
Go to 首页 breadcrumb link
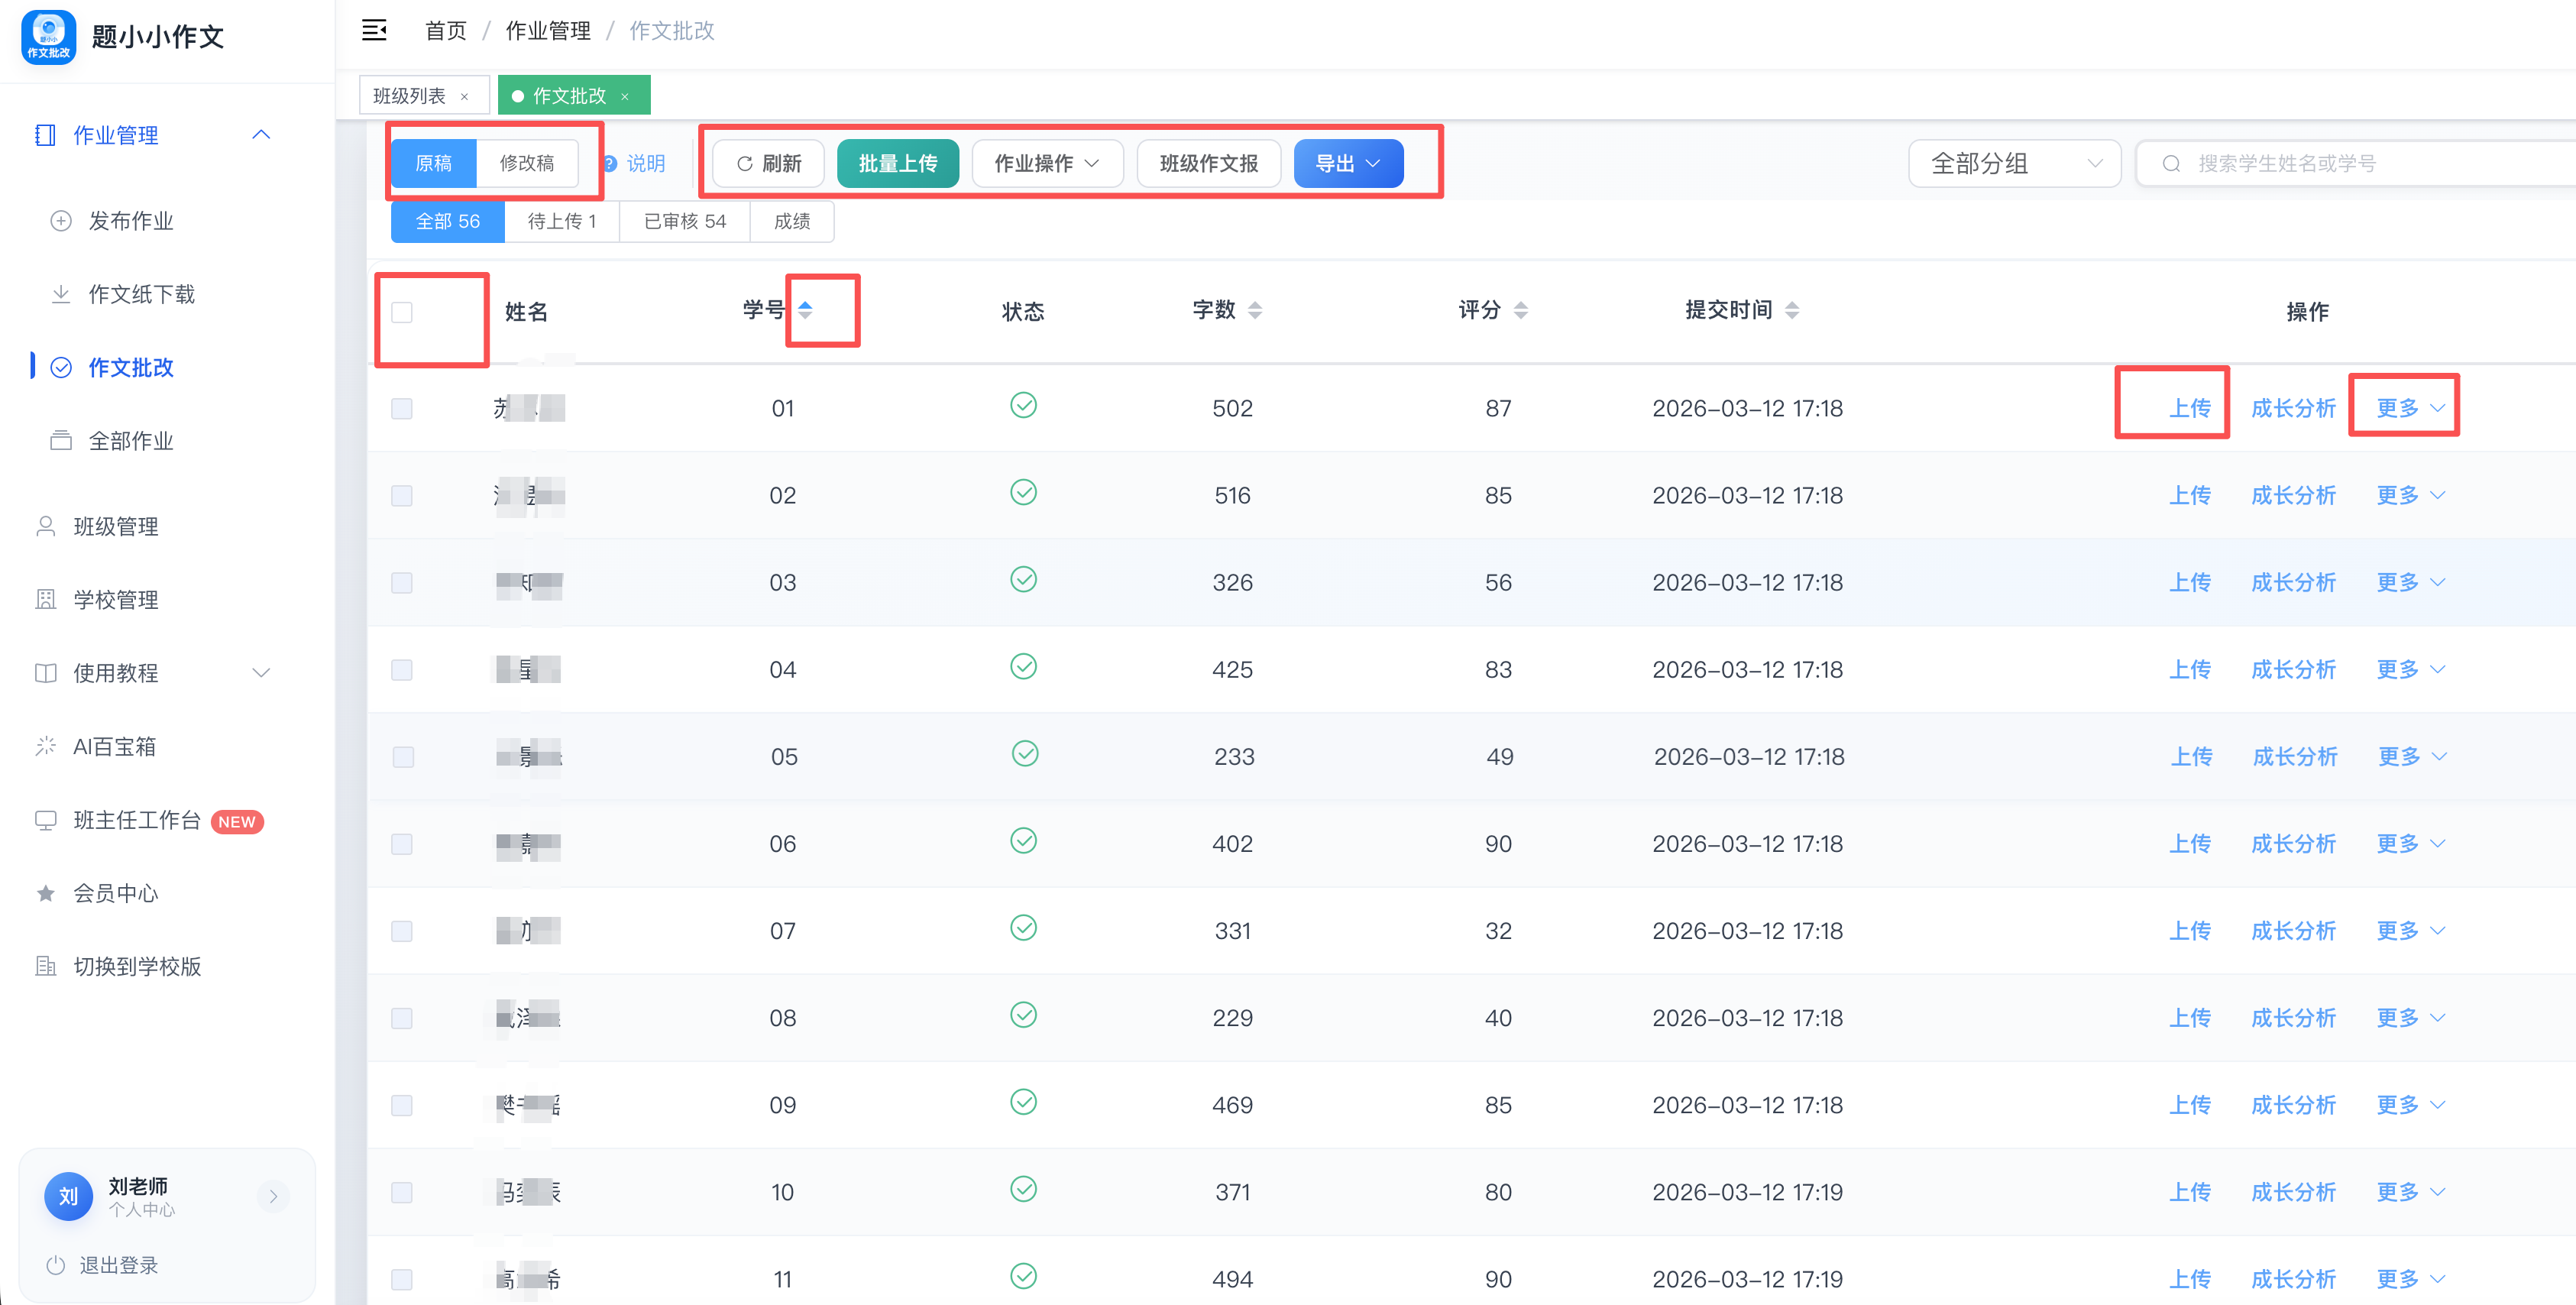click(446, 31)
